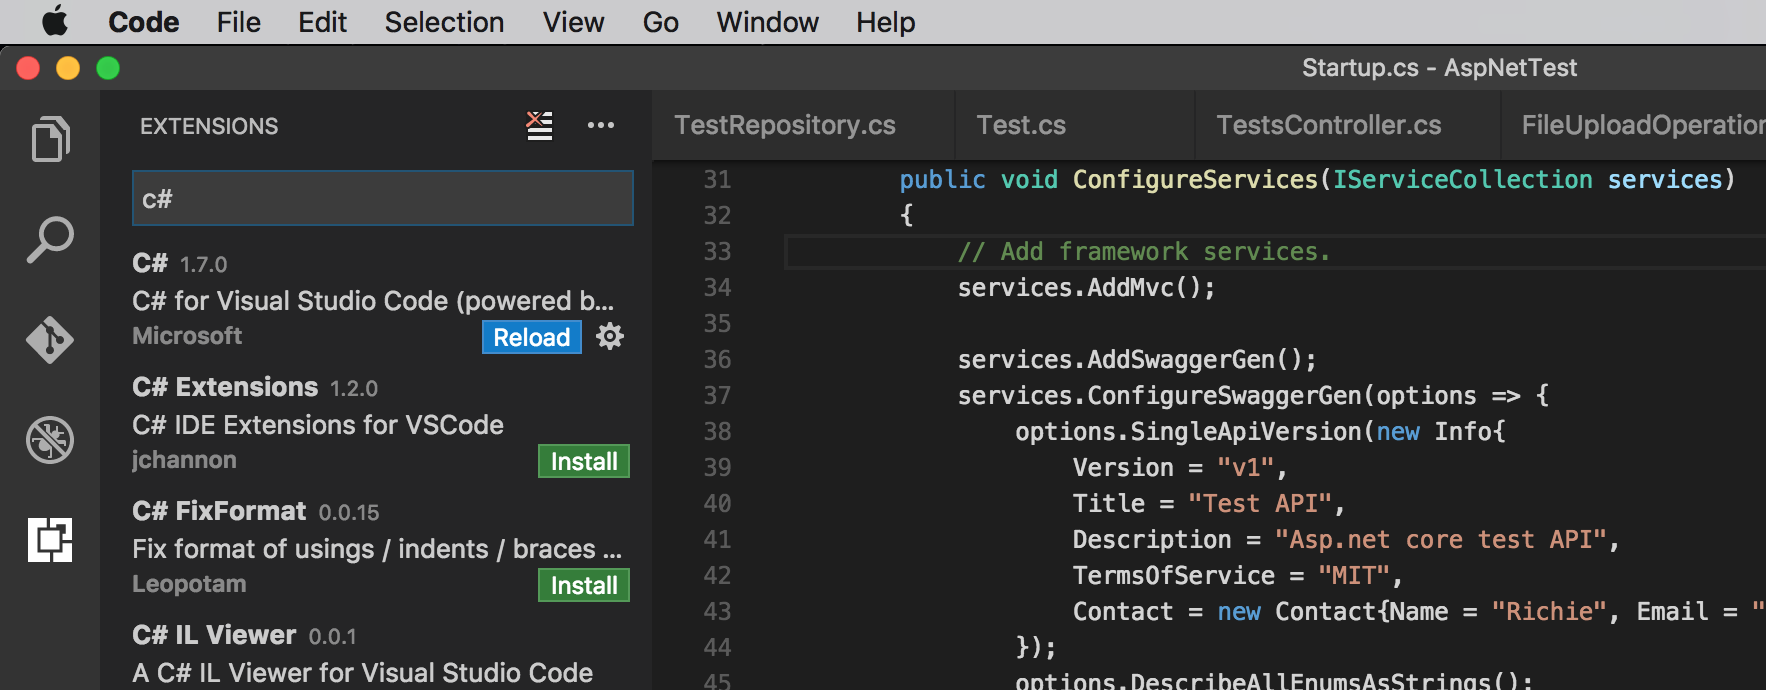Click the 'C# IDE Extensions for VSCode' description
The height and width of the screenshot is (690, 1766).
[x=318, y=425]
